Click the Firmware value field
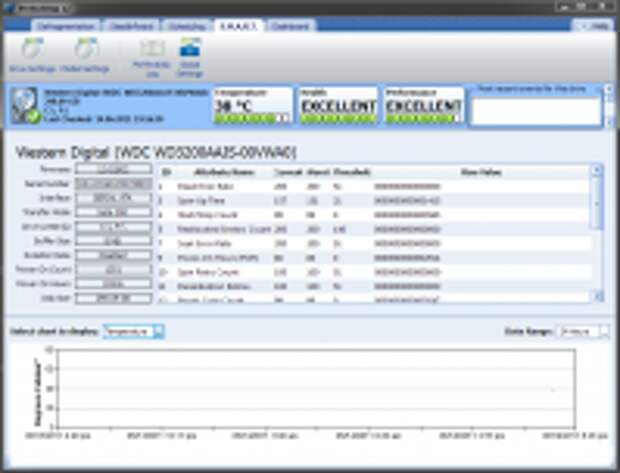The image size is (620, 473). pos(113,169)
